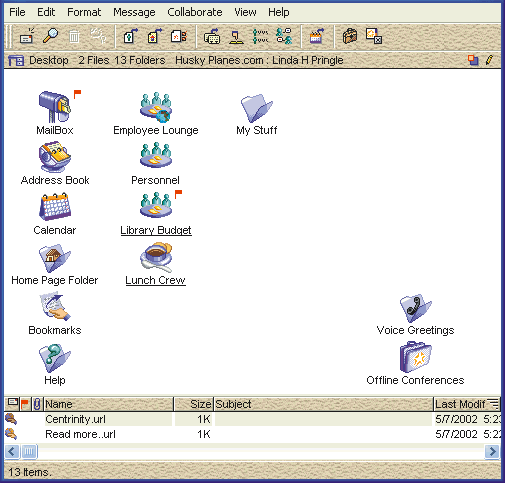Open the Message menu
The image size is (505, 483).
point(134,12)
